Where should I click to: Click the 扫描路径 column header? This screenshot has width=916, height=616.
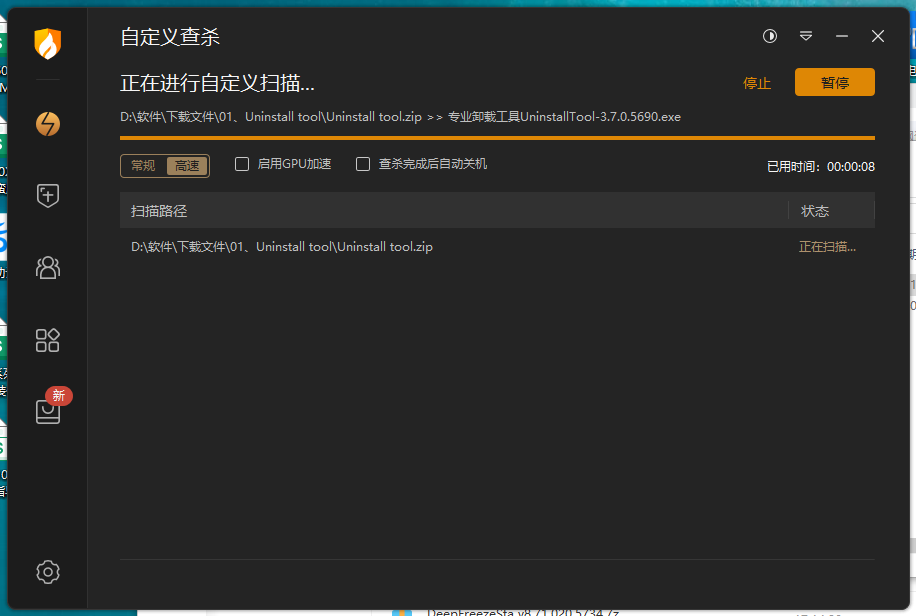click(159, 211)
